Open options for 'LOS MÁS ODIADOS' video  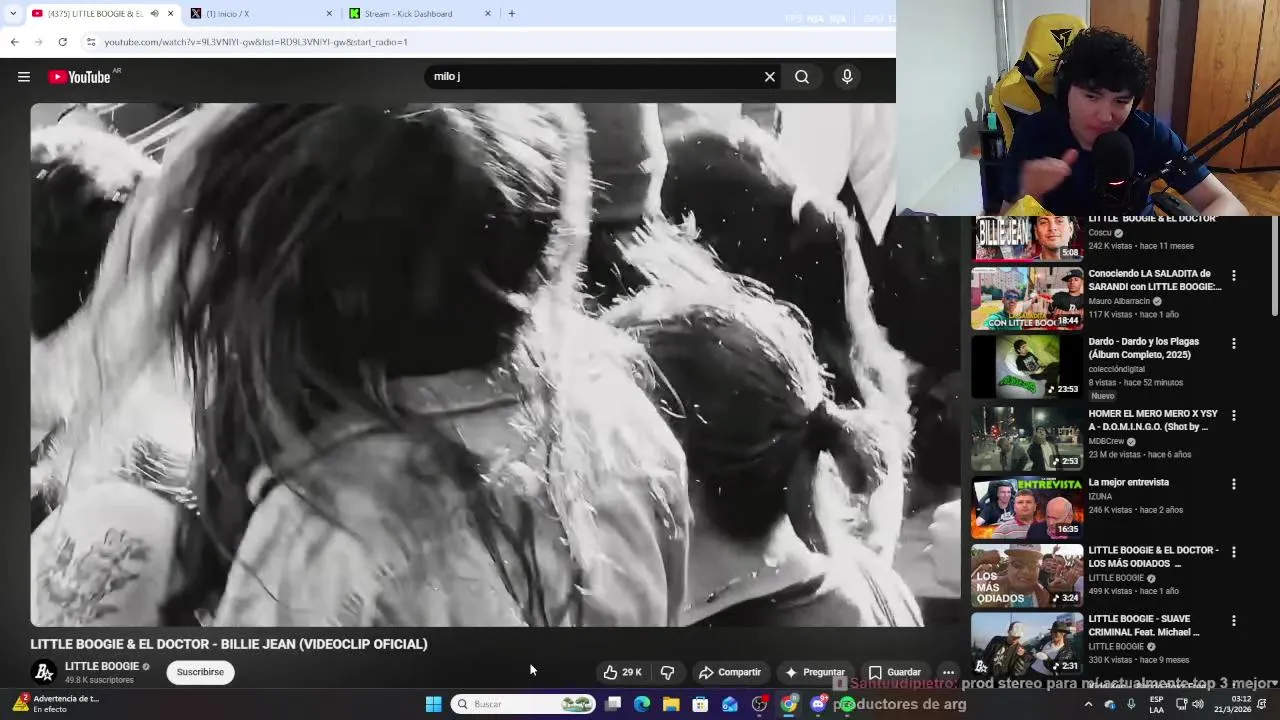click(x=1233, y=552)
